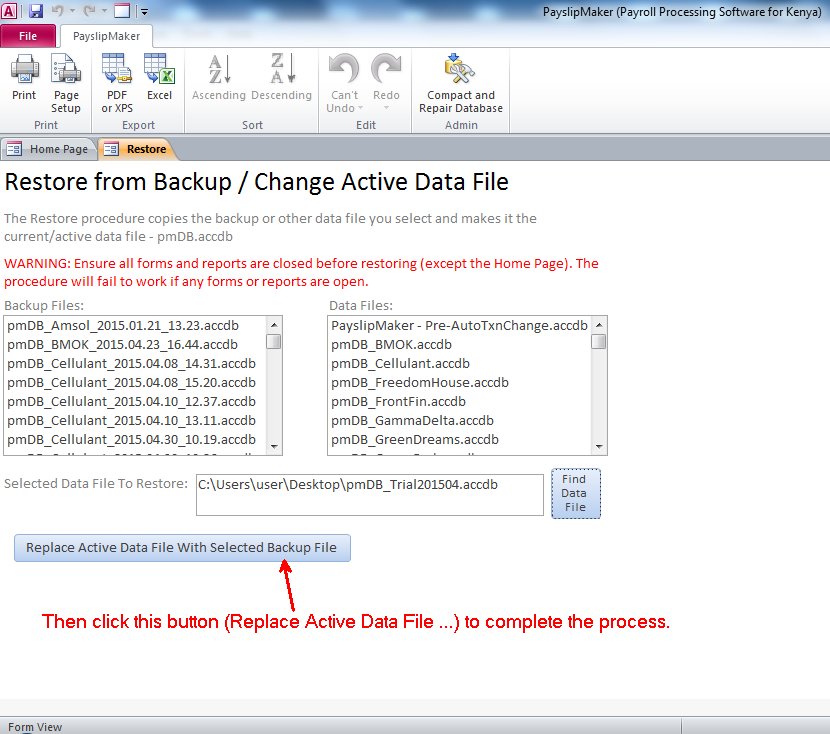Select pmDB_Cellulant_2015.04.10_12.37.accdb backup
The width and height of the screenshot is (830, 734).
[136, 402]
